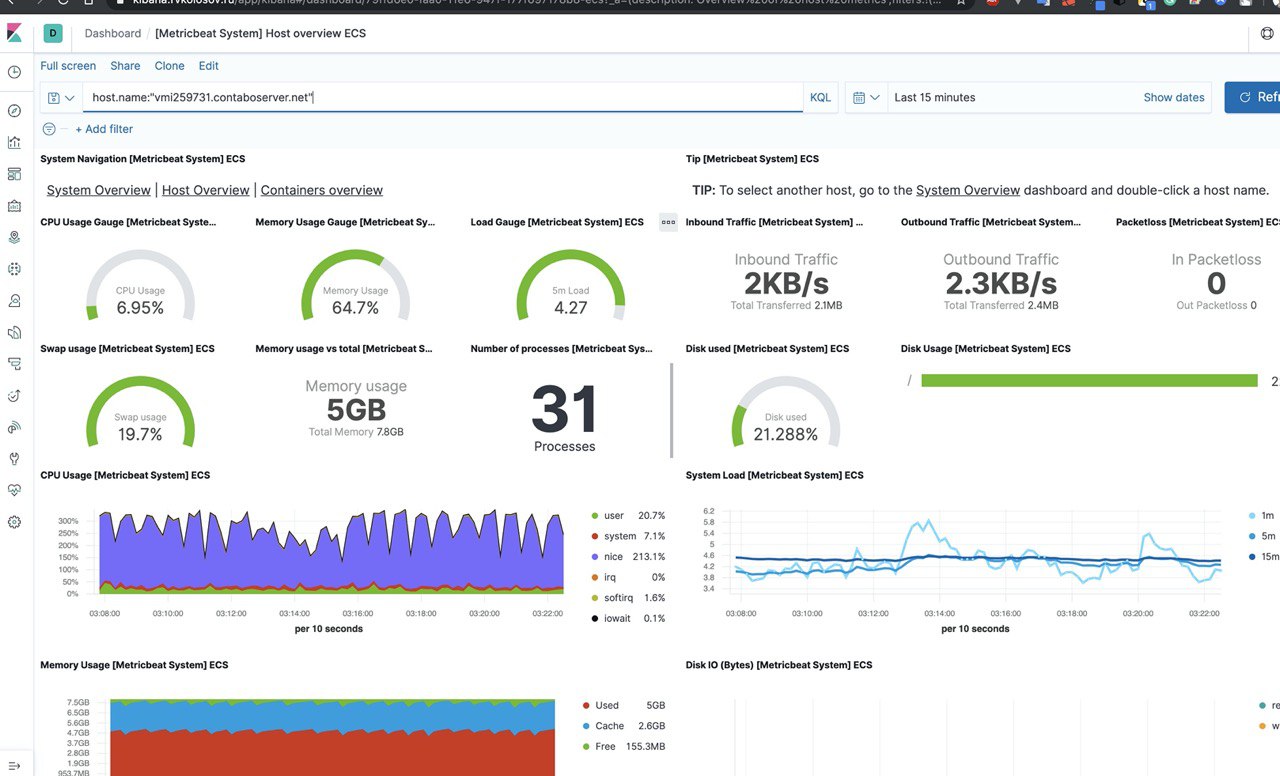Open Maps from the side navigation
Viewport: 1280px width, 776px height.
[14, 237]
